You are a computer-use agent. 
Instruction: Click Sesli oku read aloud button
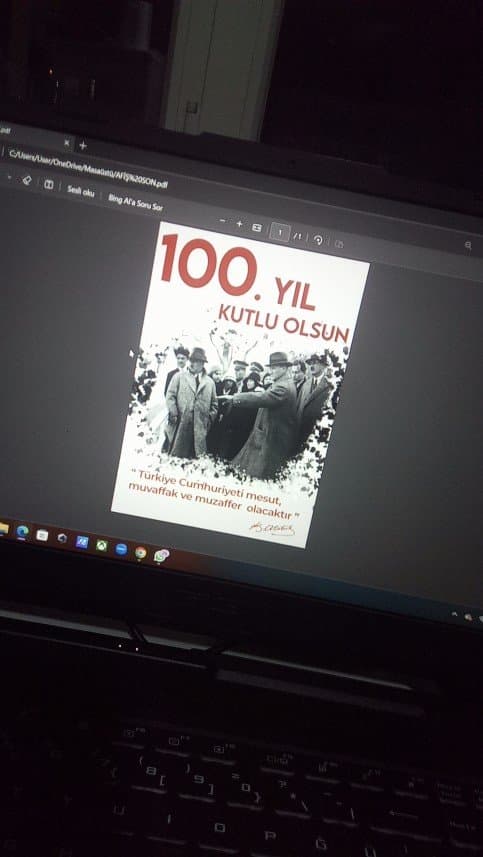(81, 192)
